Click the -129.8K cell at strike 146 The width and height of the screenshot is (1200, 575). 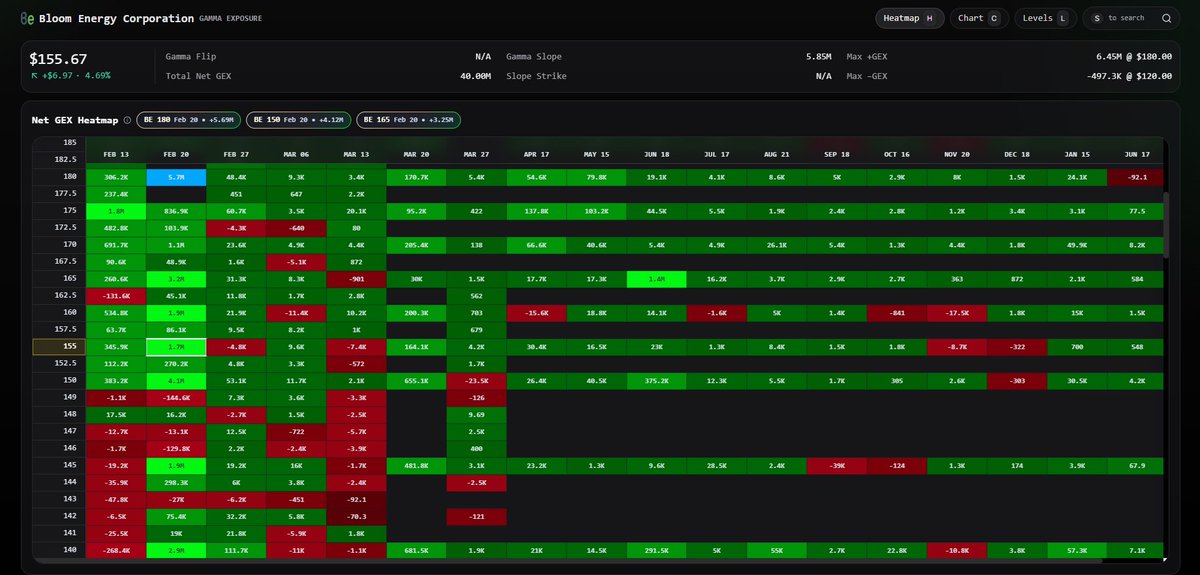(x=176, y=448)
